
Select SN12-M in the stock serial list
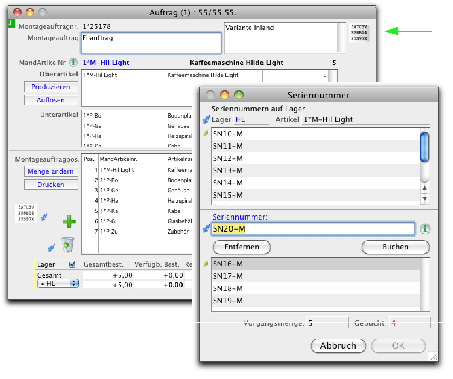[316, 158]
